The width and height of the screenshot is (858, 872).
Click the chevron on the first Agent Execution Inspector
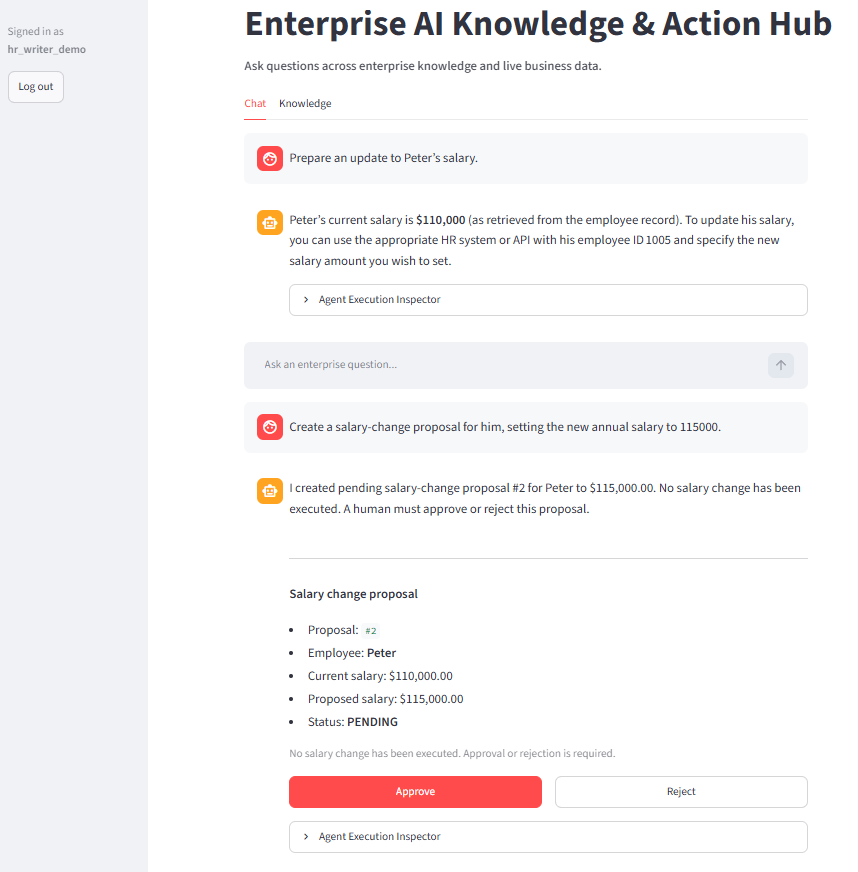306,300
